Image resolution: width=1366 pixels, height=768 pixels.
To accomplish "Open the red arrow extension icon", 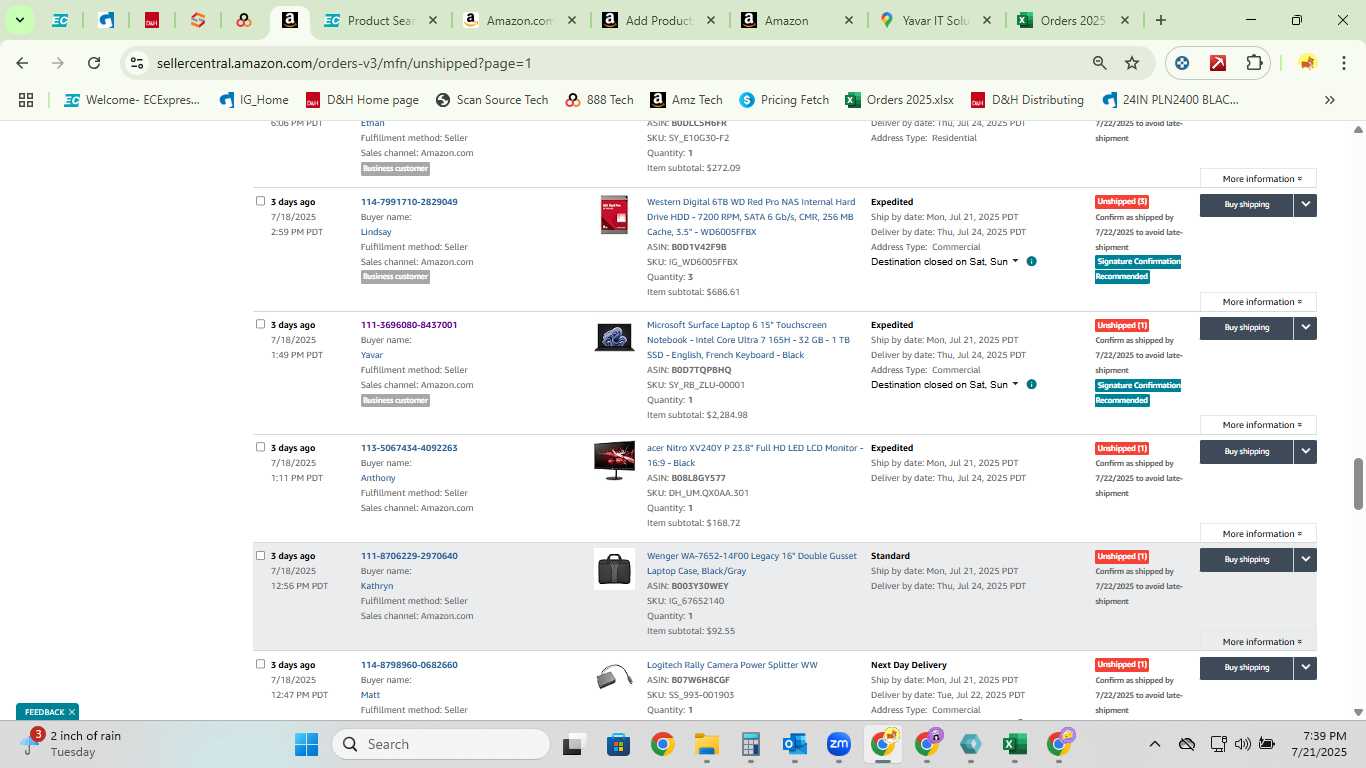I will click(1218, 63).
